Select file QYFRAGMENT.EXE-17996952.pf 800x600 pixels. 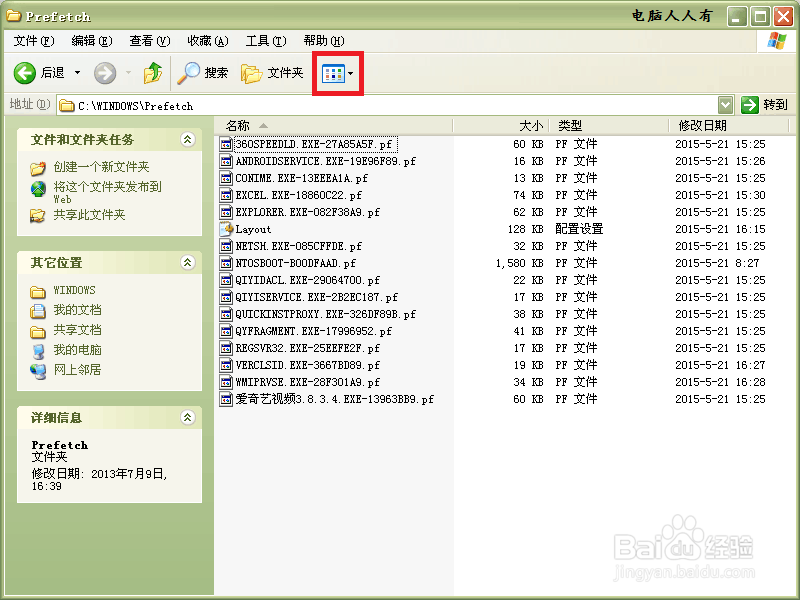314,331
